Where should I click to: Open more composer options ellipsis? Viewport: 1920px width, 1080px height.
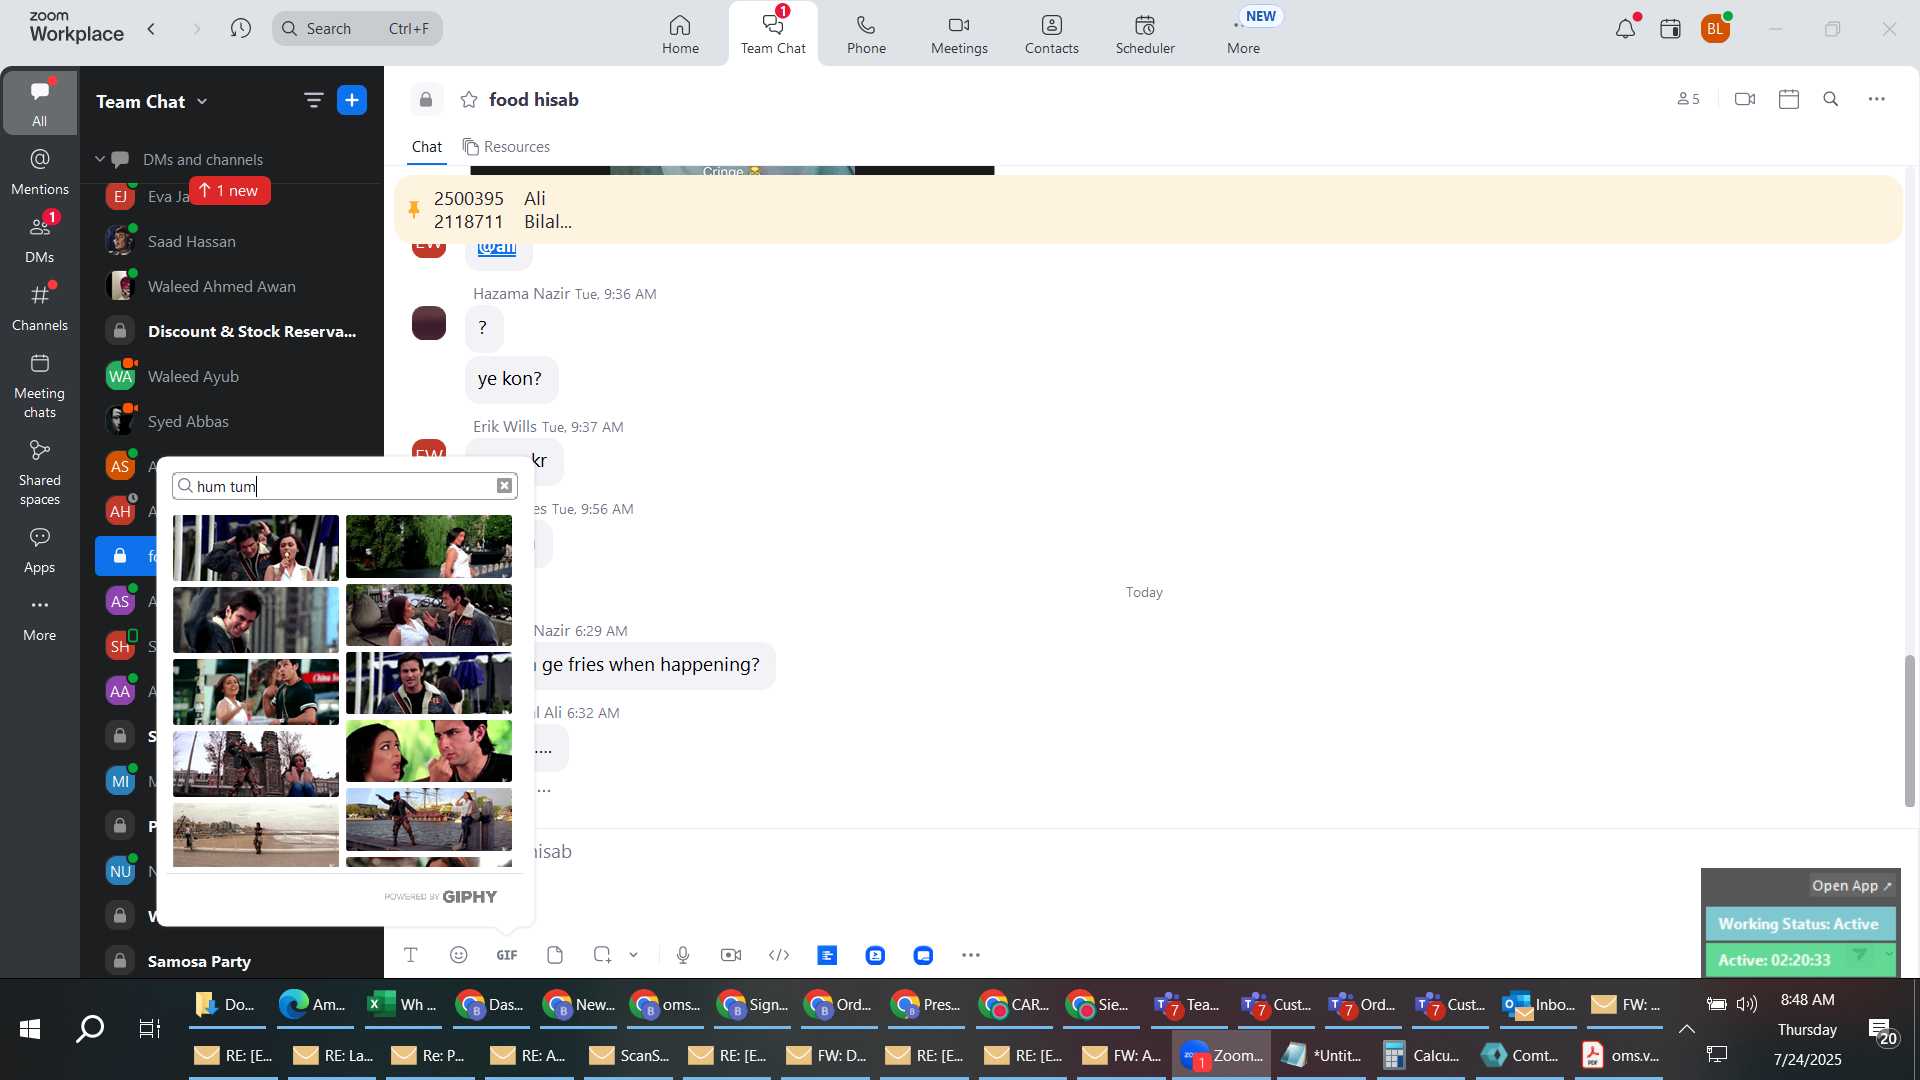coord(971,955)
